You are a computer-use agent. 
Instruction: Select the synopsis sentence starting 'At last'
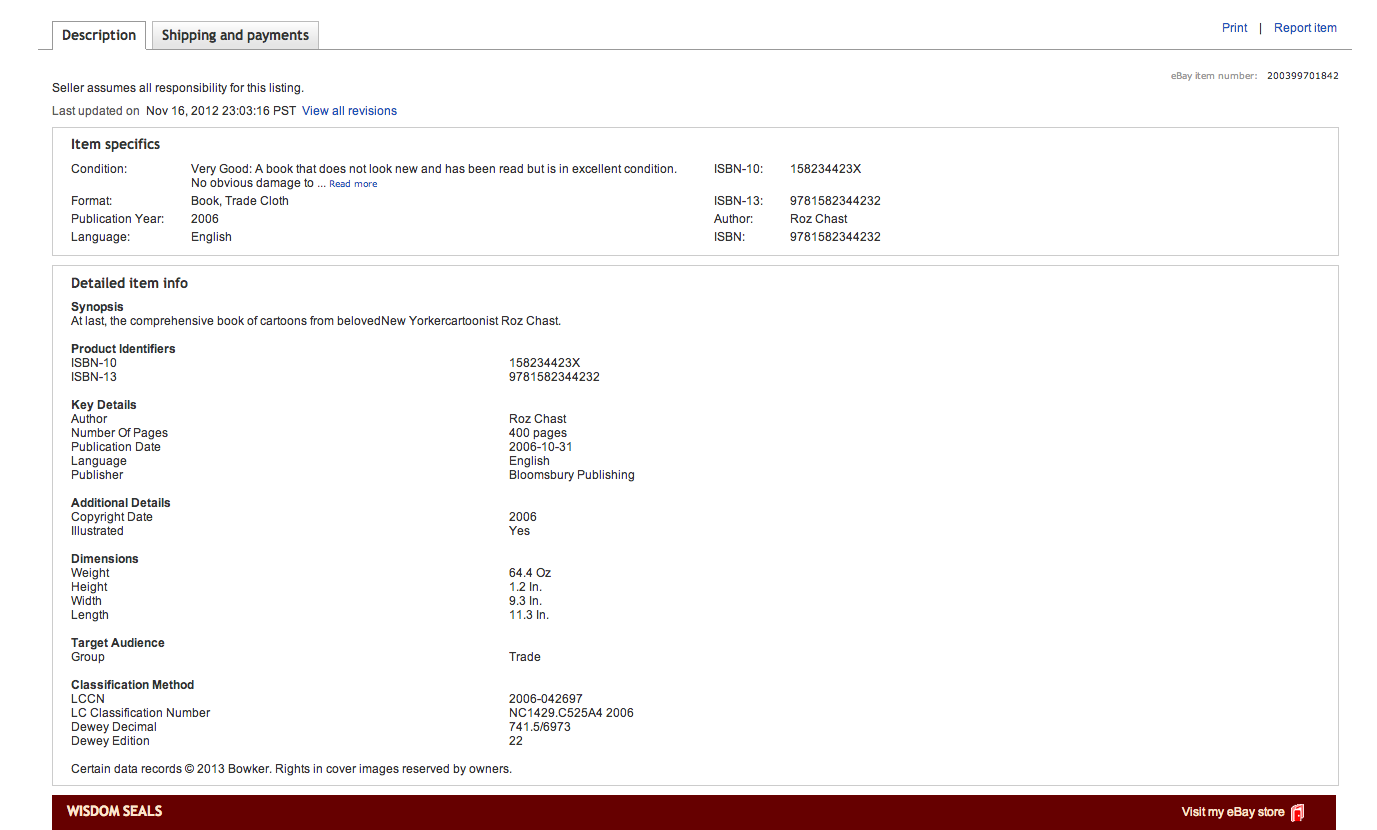316,321
